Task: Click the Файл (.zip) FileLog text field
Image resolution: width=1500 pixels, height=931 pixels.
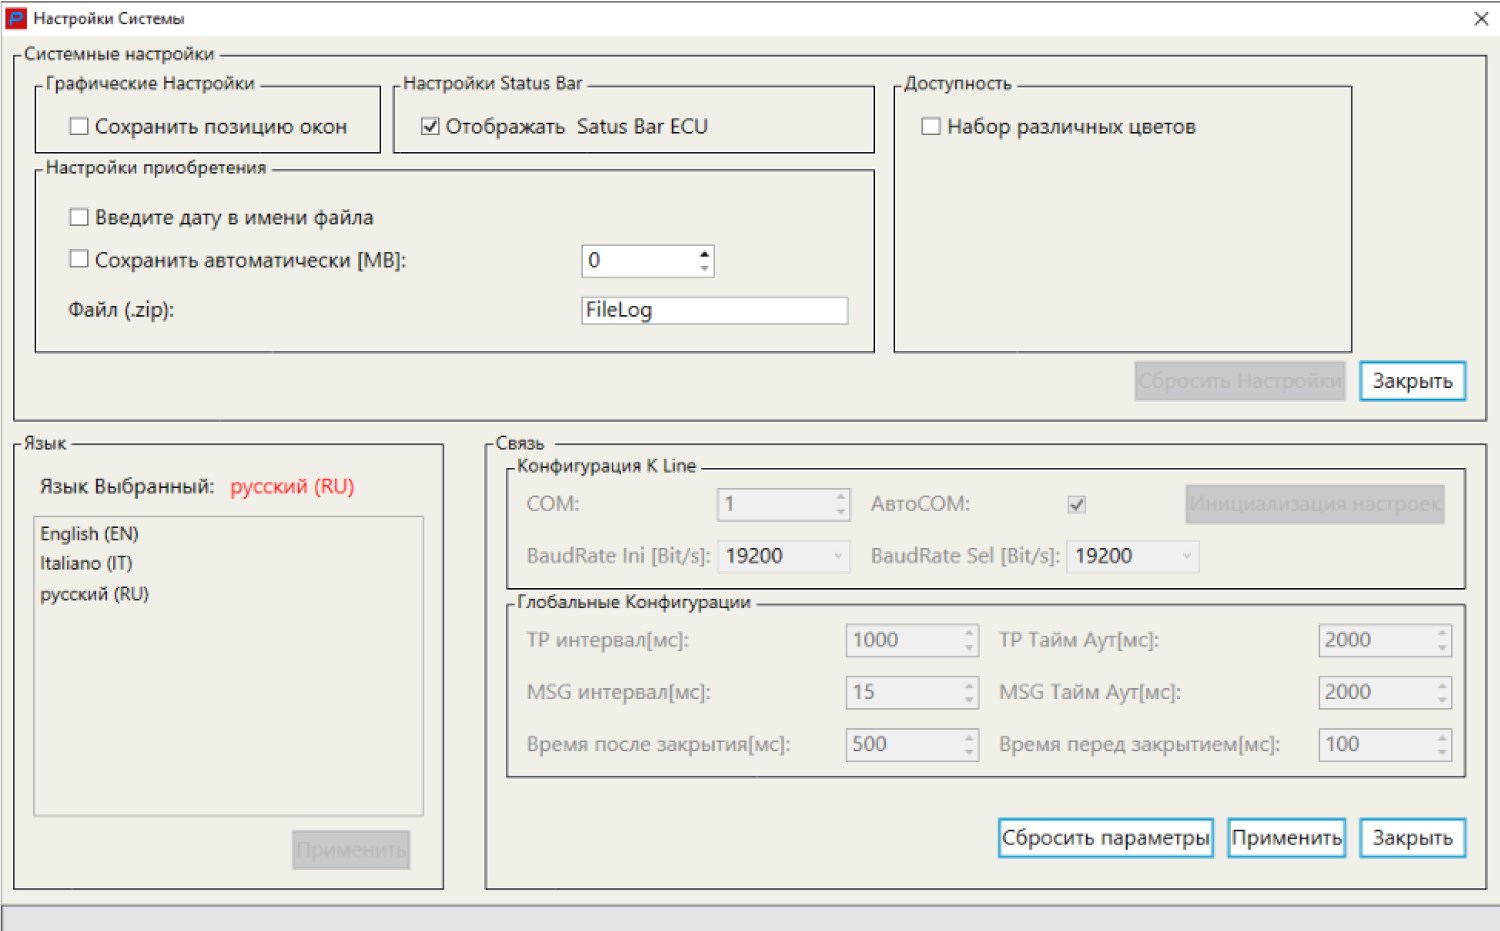Action: [715, 310]
